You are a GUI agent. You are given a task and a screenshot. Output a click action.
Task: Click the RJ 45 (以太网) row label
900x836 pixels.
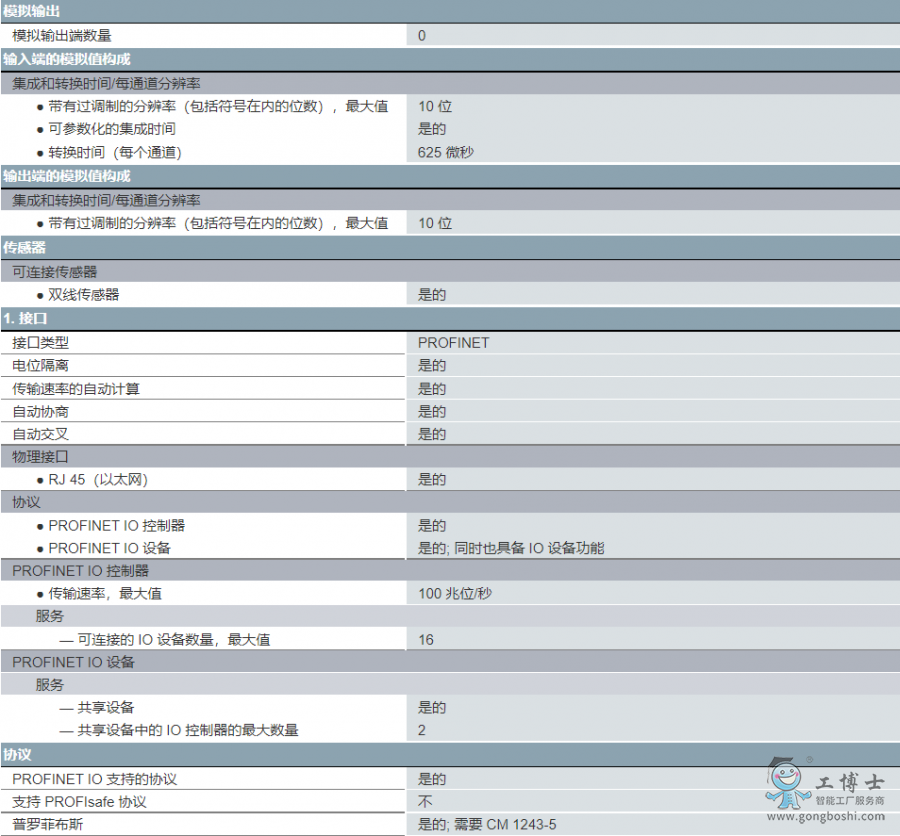(x=98, y=480)
